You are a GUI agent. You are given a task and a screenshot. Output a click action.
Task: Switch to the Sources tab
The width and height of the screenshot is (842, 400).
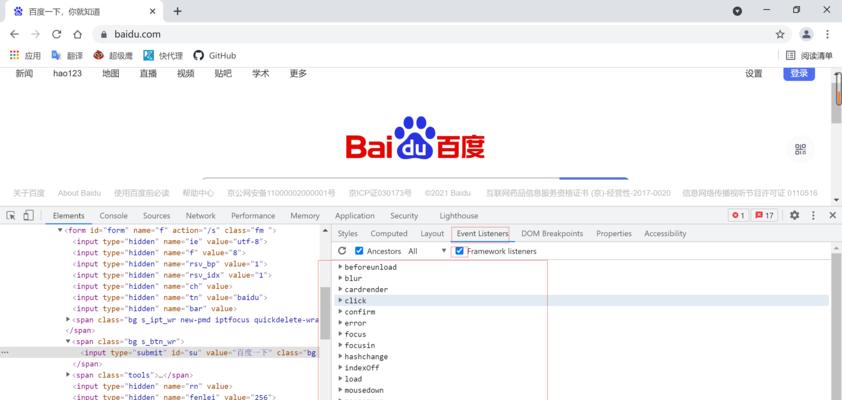coord(156,215)
